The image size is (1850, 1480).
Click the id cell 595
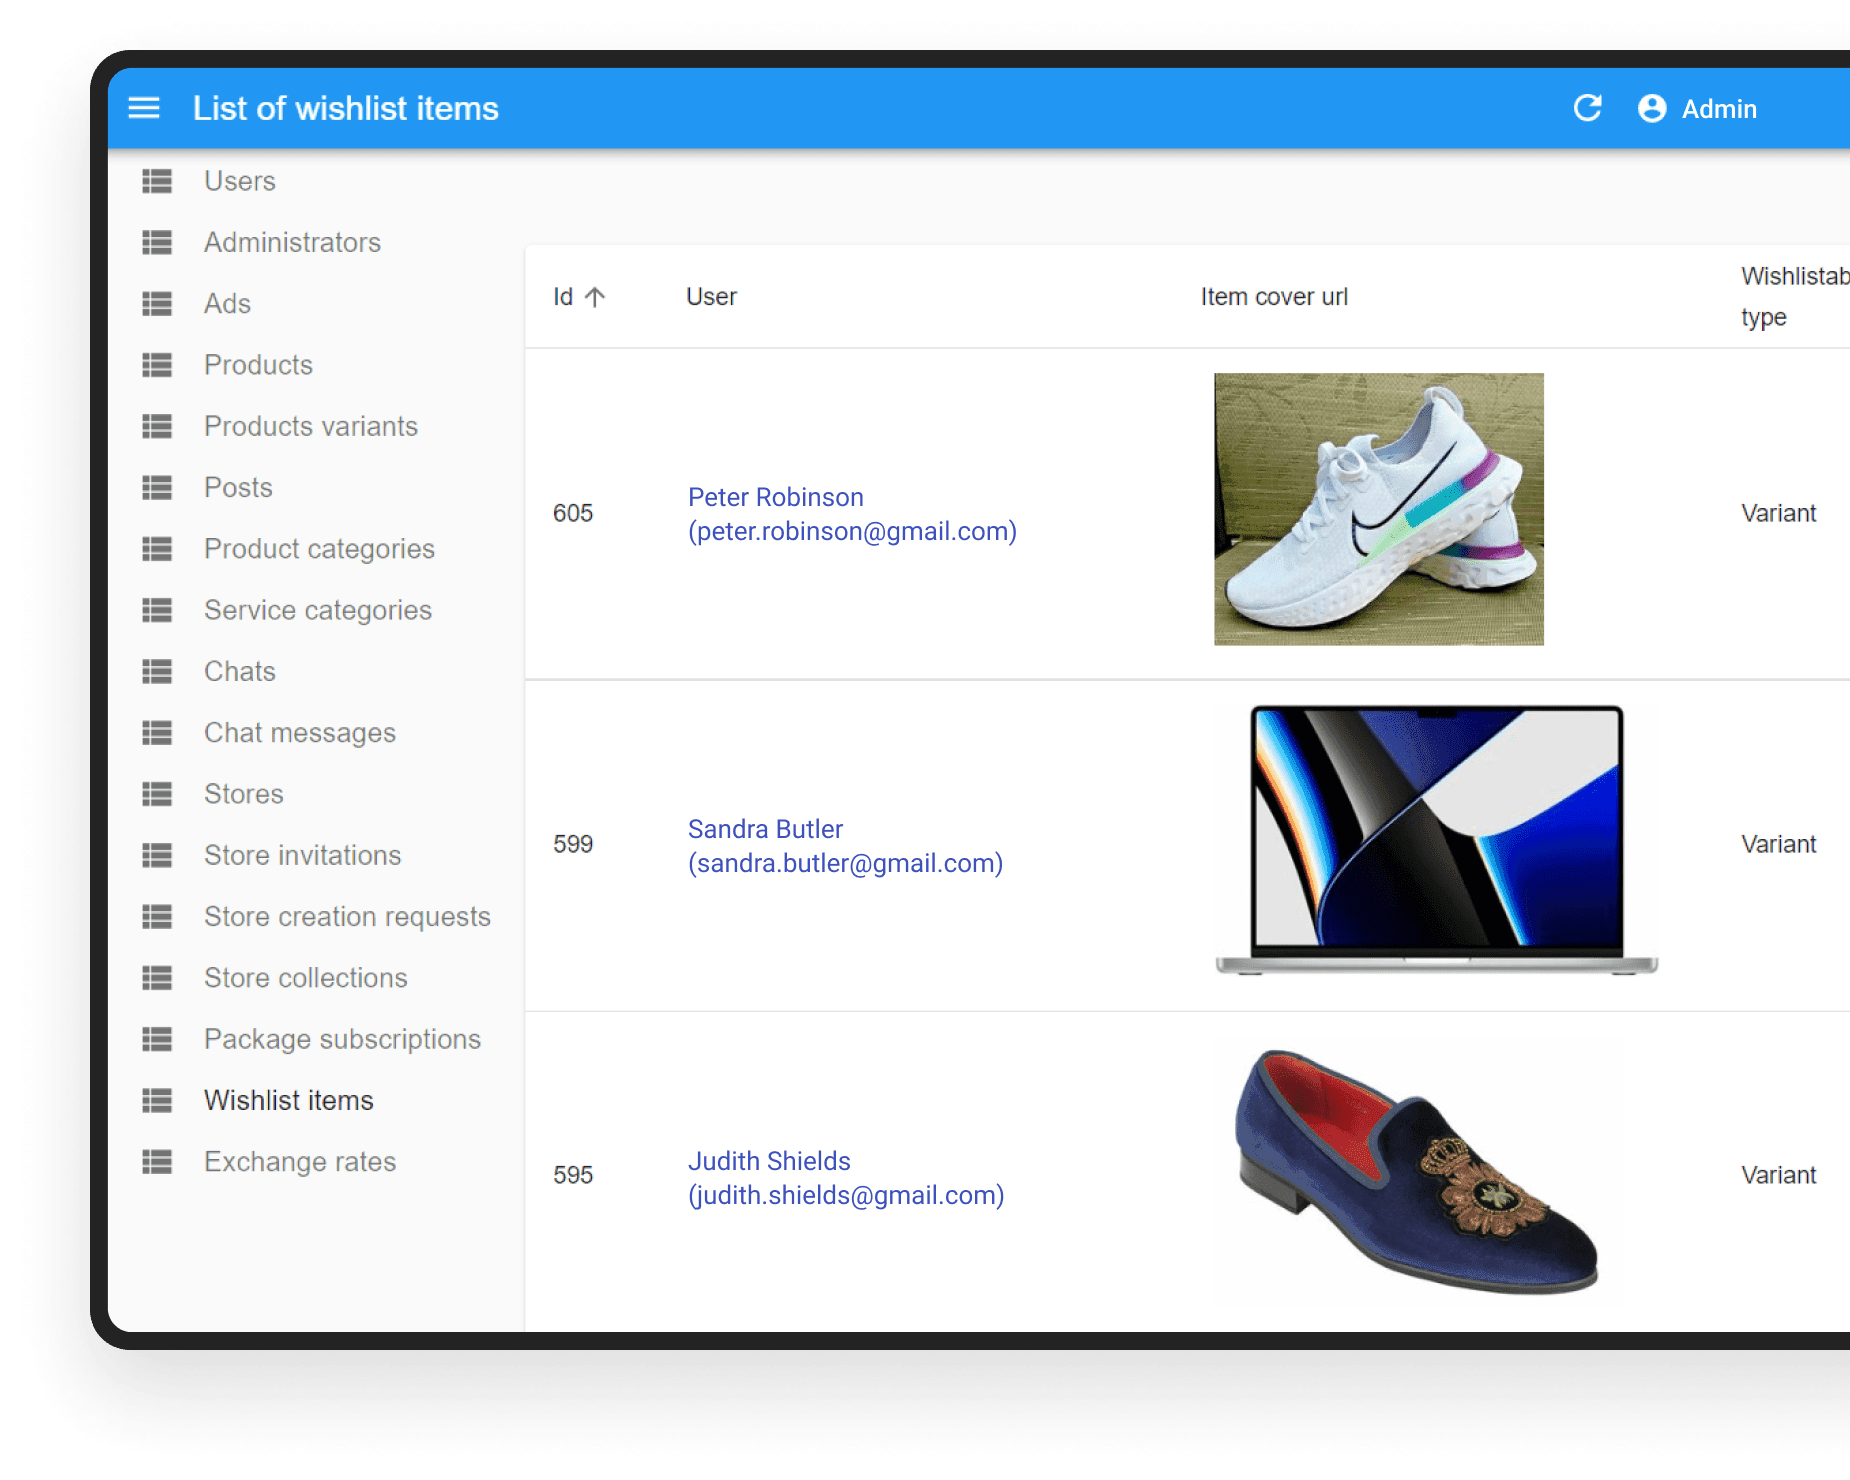pyautogui.click(x=573, y=1175)
